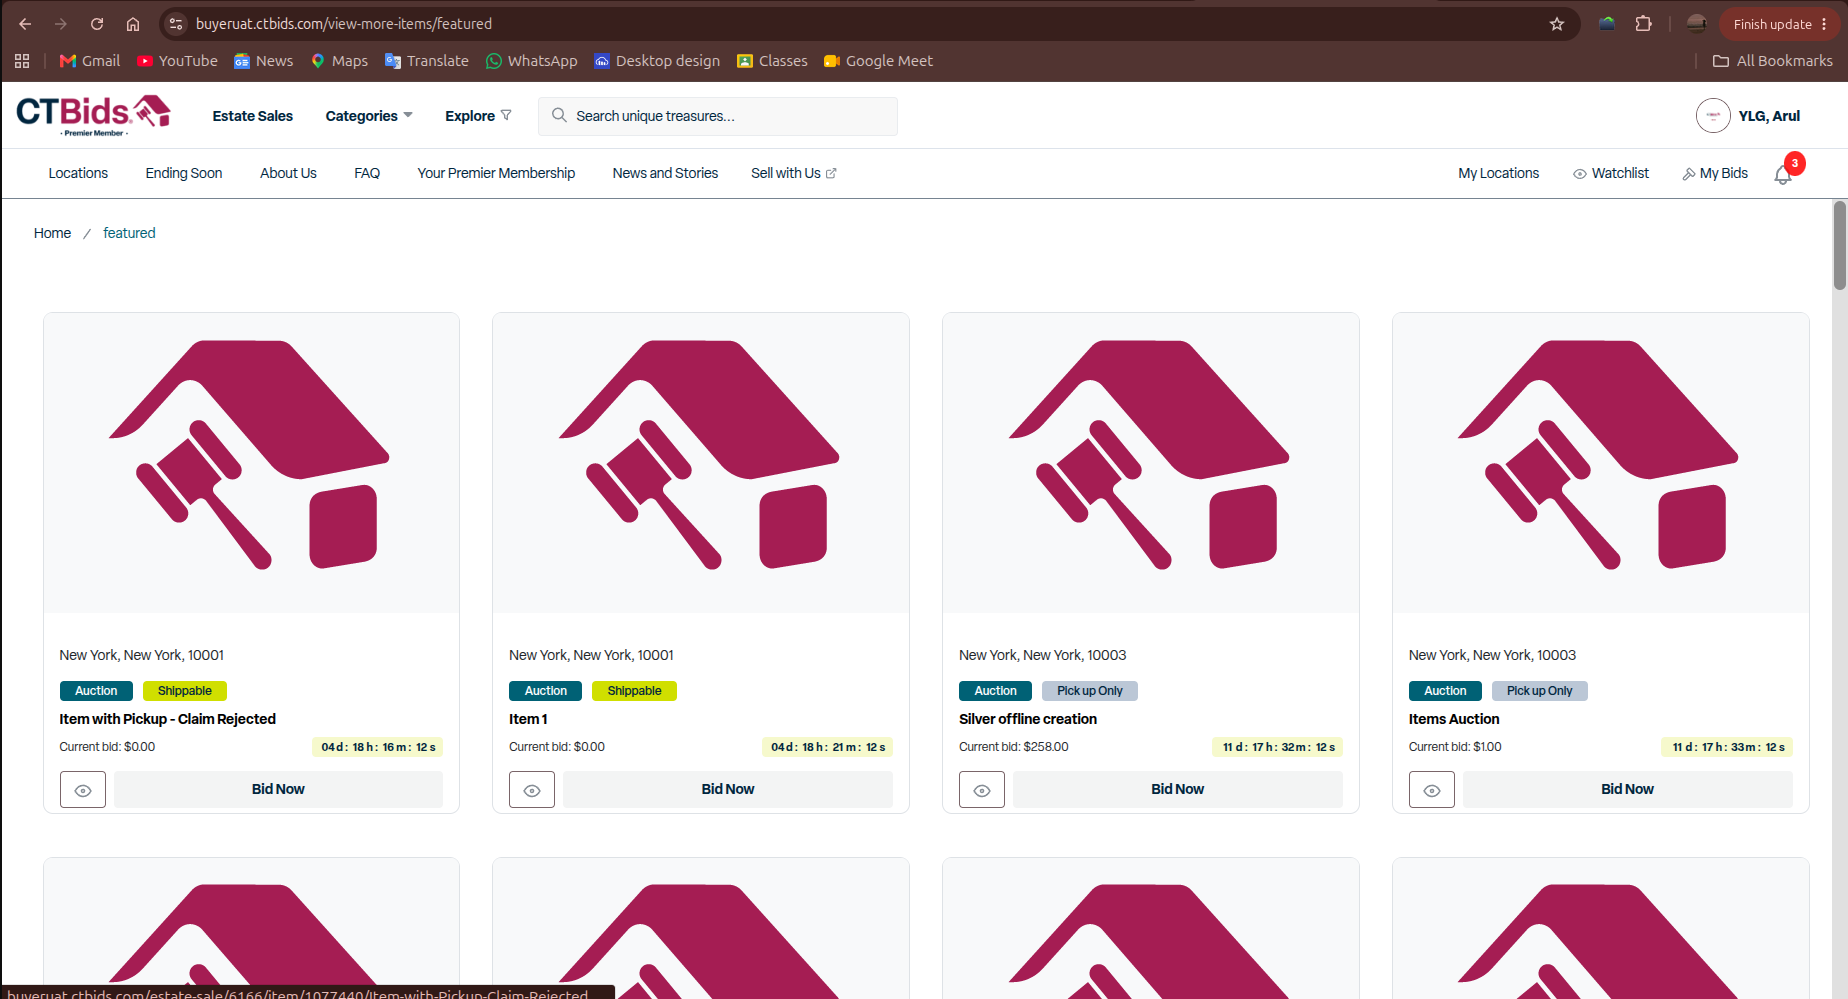The image size is (1848, 999).
Task: Open the Silver offline creation listing image
Action: [x=1151, y=463]
